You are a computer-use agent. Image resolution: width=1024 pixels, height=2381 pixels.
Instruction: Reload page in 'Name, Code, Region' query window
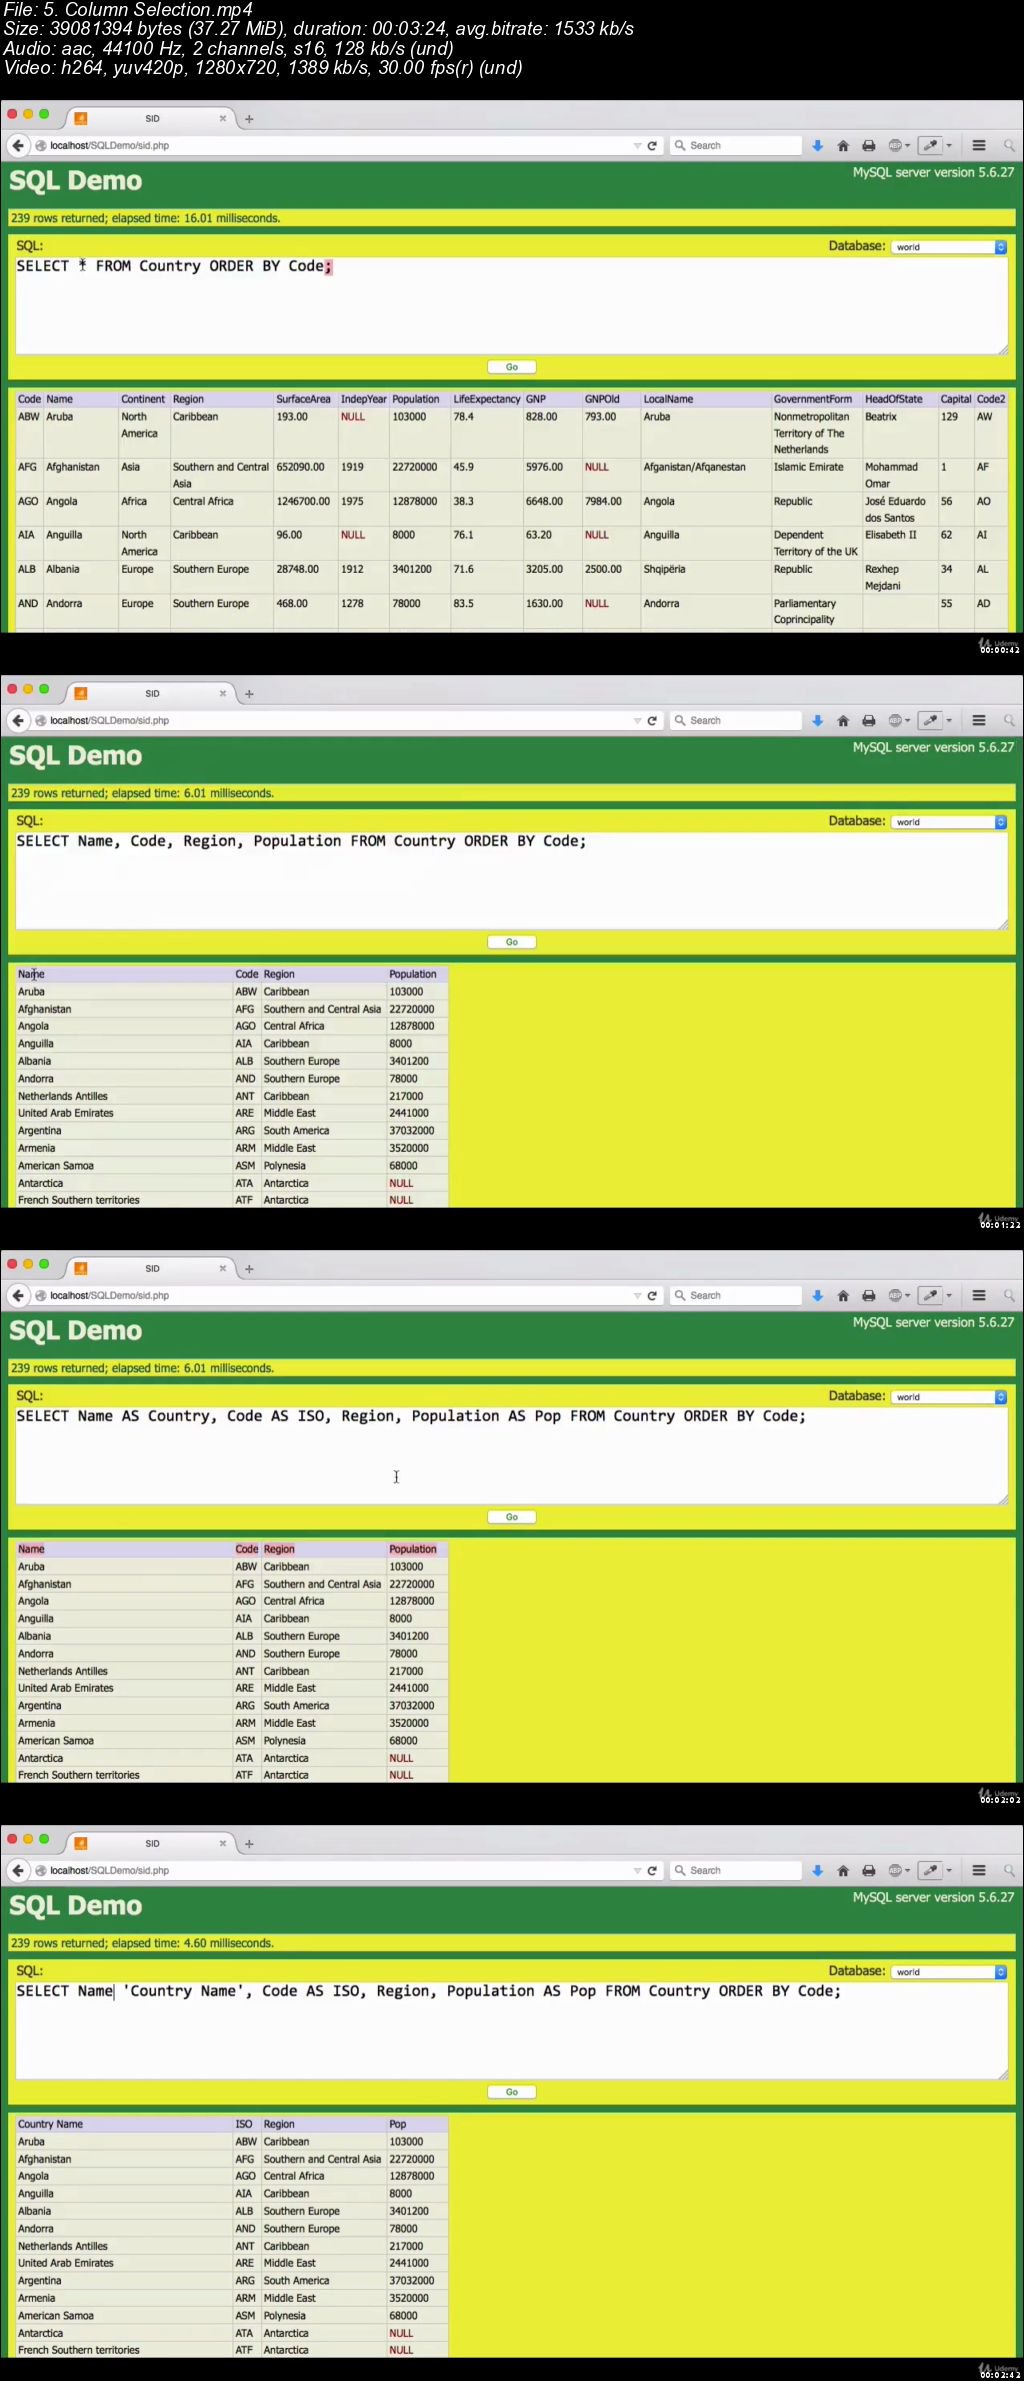tap(652, 720)
